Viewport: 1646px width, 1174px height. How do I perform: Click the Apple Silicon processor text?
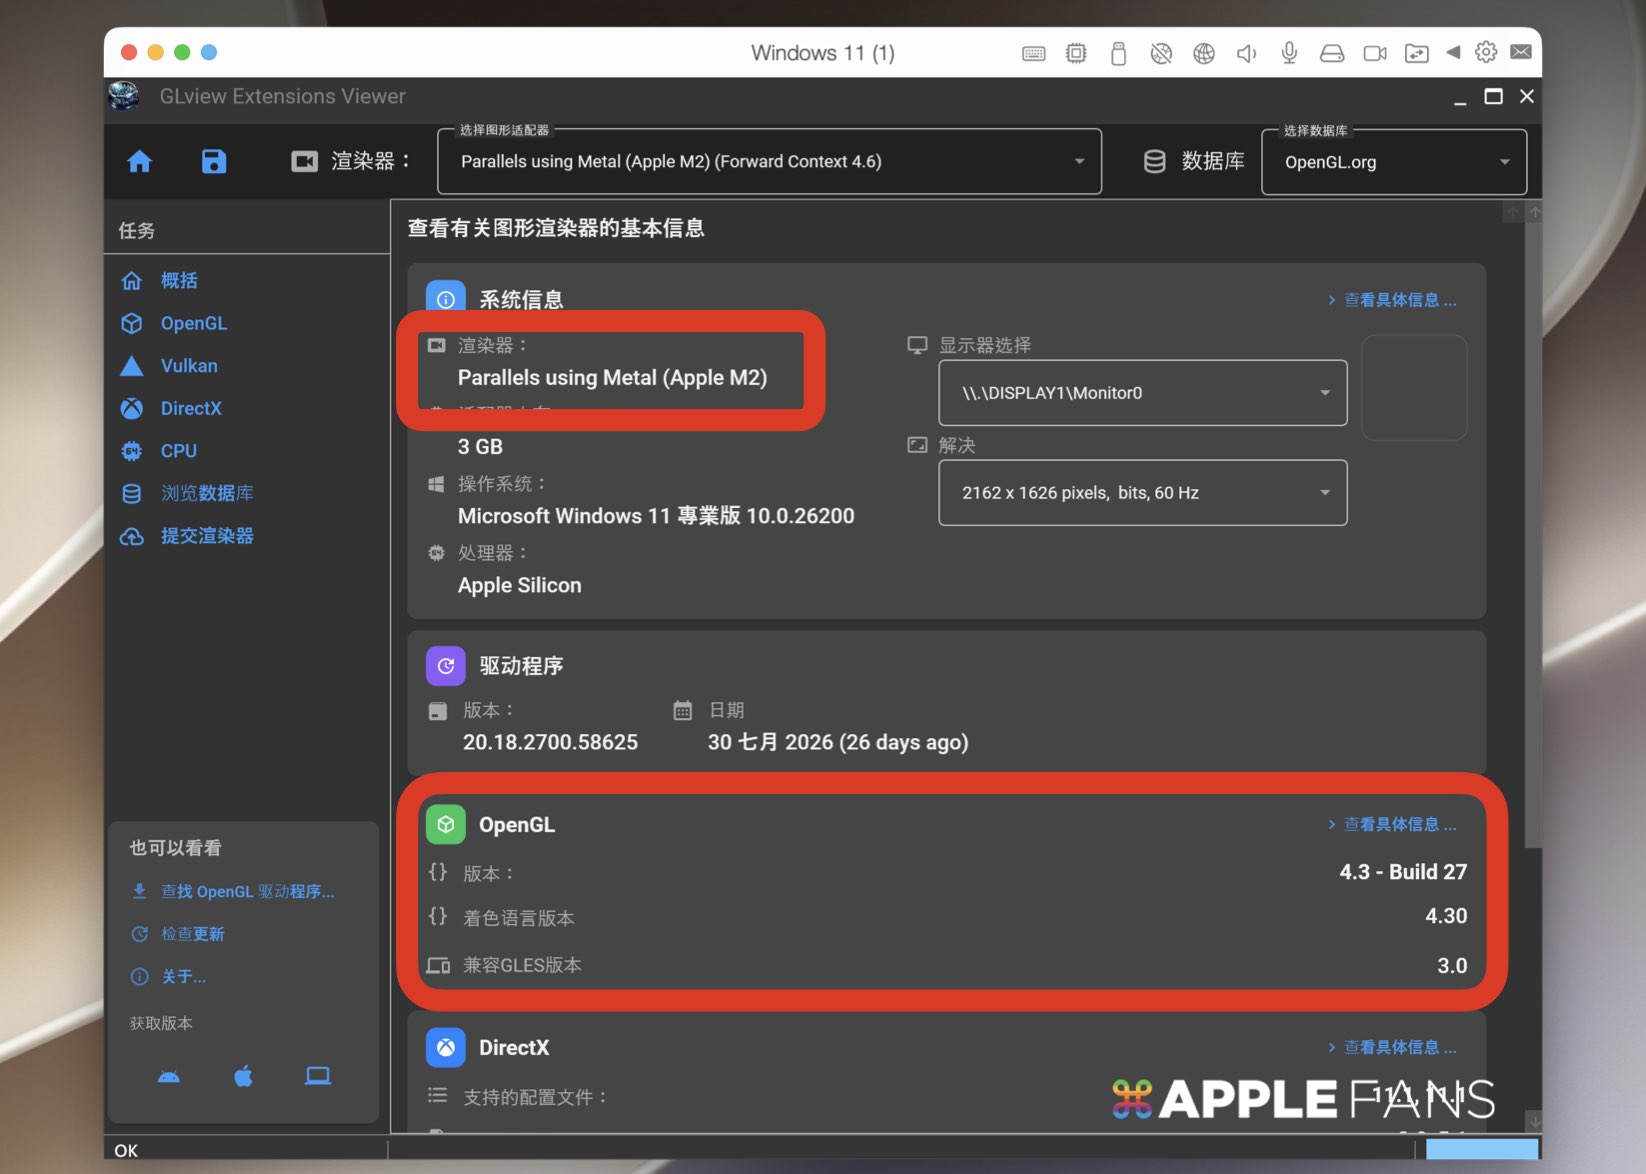(x=519, y=585)
